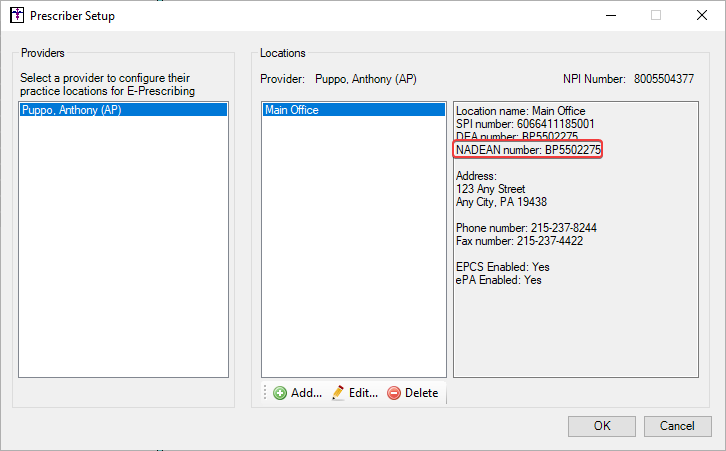Click the Prescriber Setup title bar icon

[x=16, y=16]
